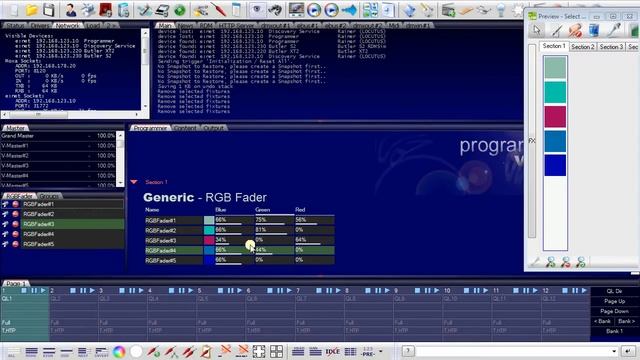This screenshot has height=360, width=640.
Task: Select the Section 2 tab in the Preview window
Action: click(x=583, y=47)
